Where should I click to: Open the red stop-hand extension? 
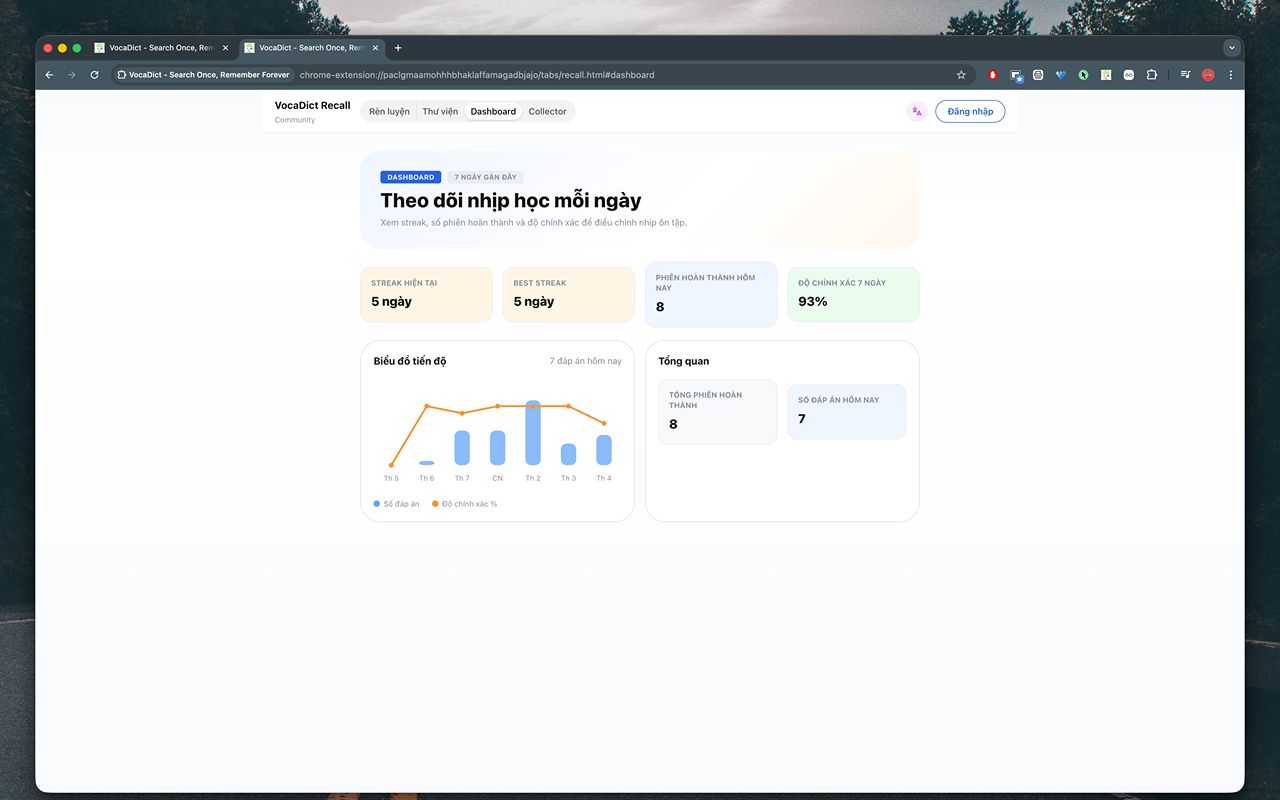(x=993, y=75)
